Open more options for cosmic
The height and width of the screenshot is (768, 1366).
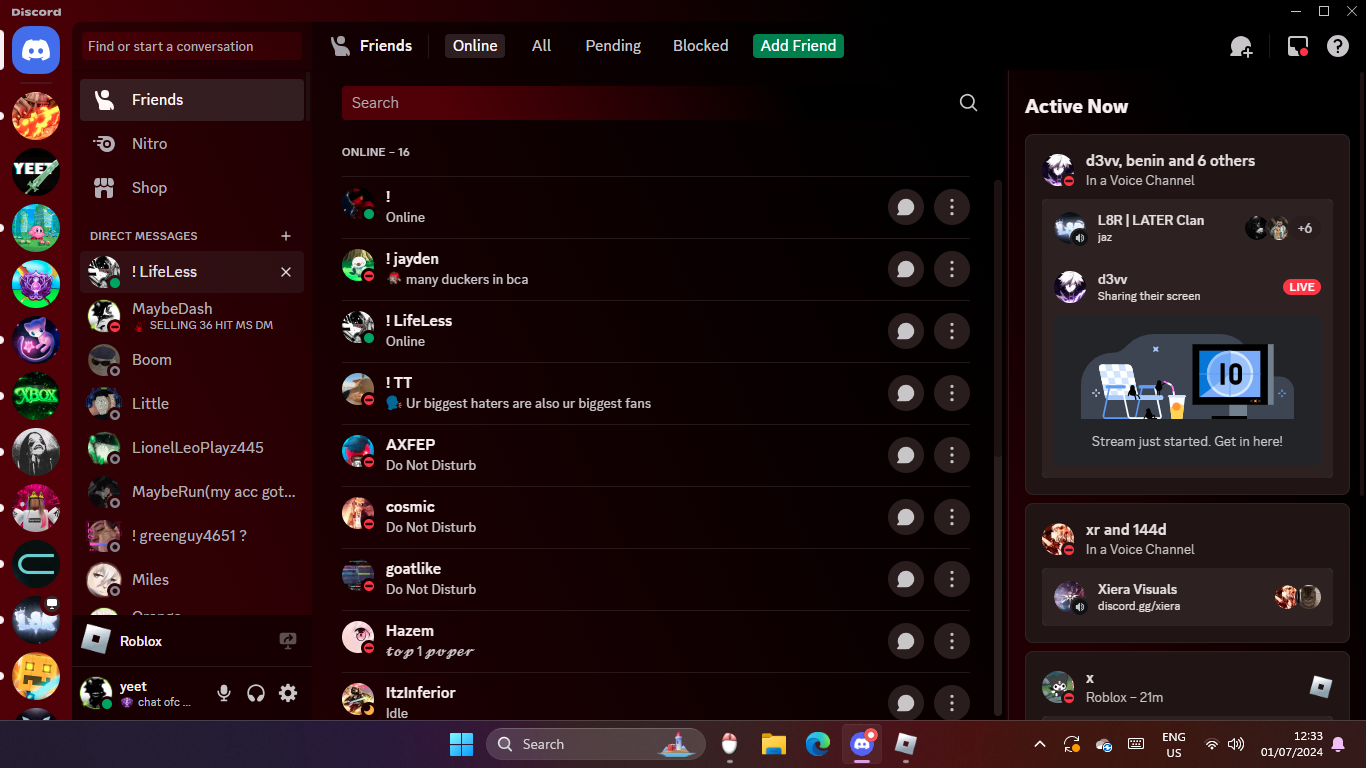click(x=952, y=517)
